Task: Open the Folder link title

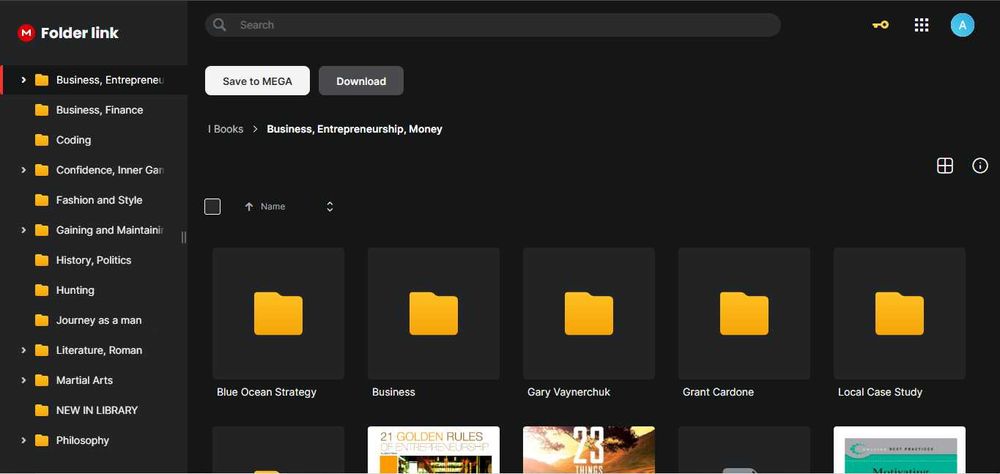Action: pos(80,33)
